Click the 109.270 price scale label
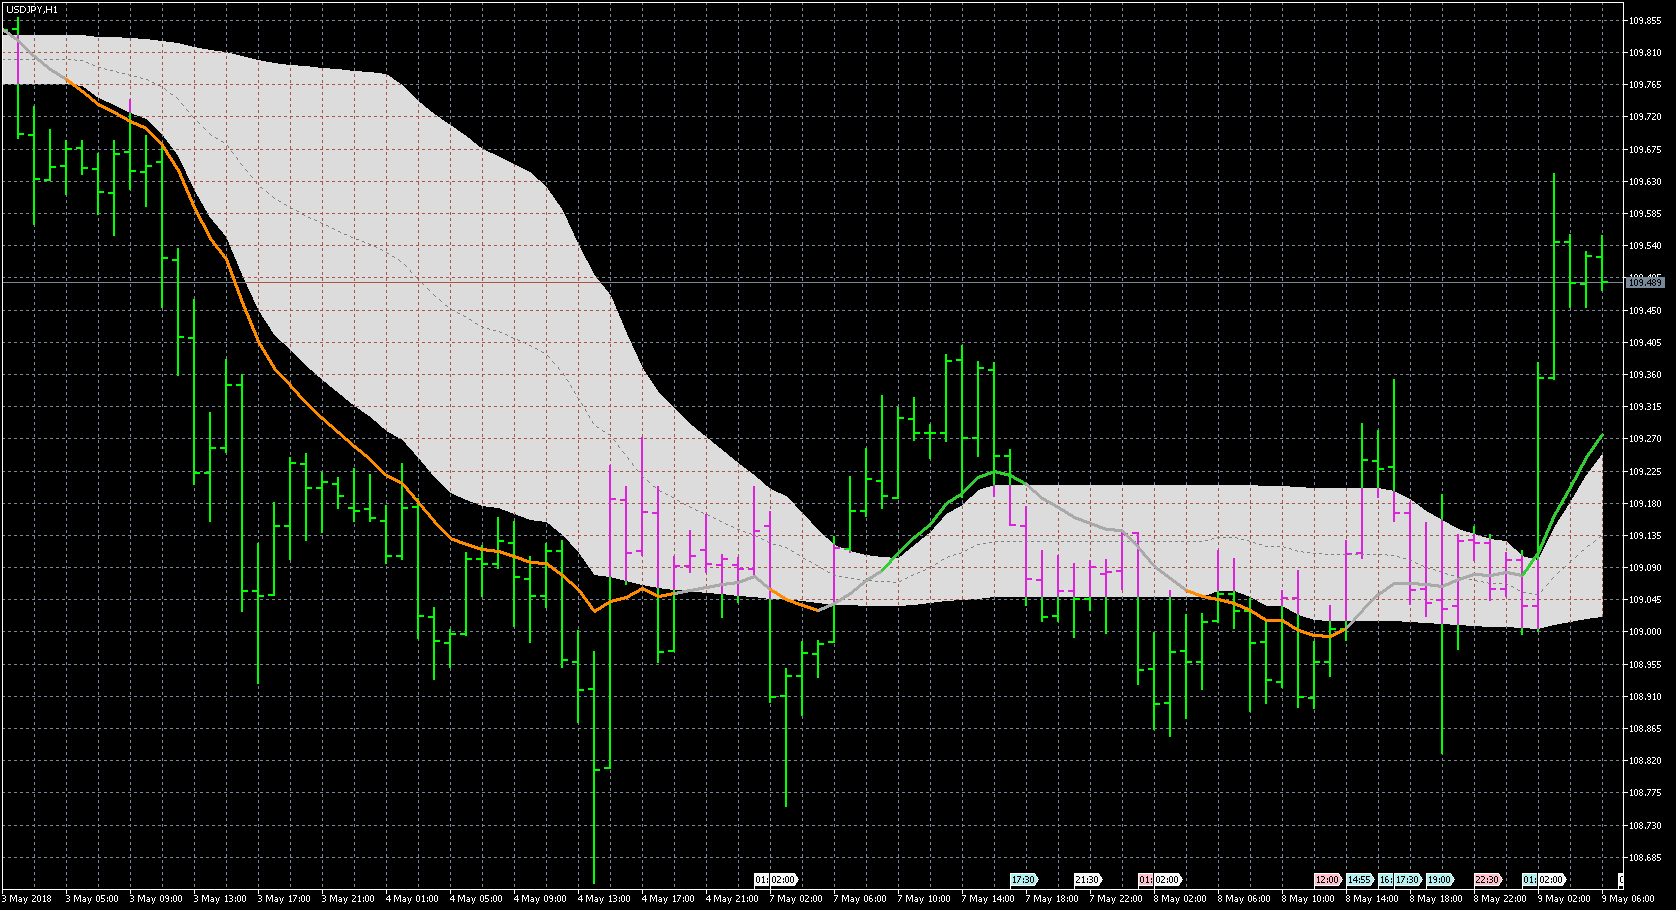Viewport: 1676px width, 910px height. coord(1645,439)
